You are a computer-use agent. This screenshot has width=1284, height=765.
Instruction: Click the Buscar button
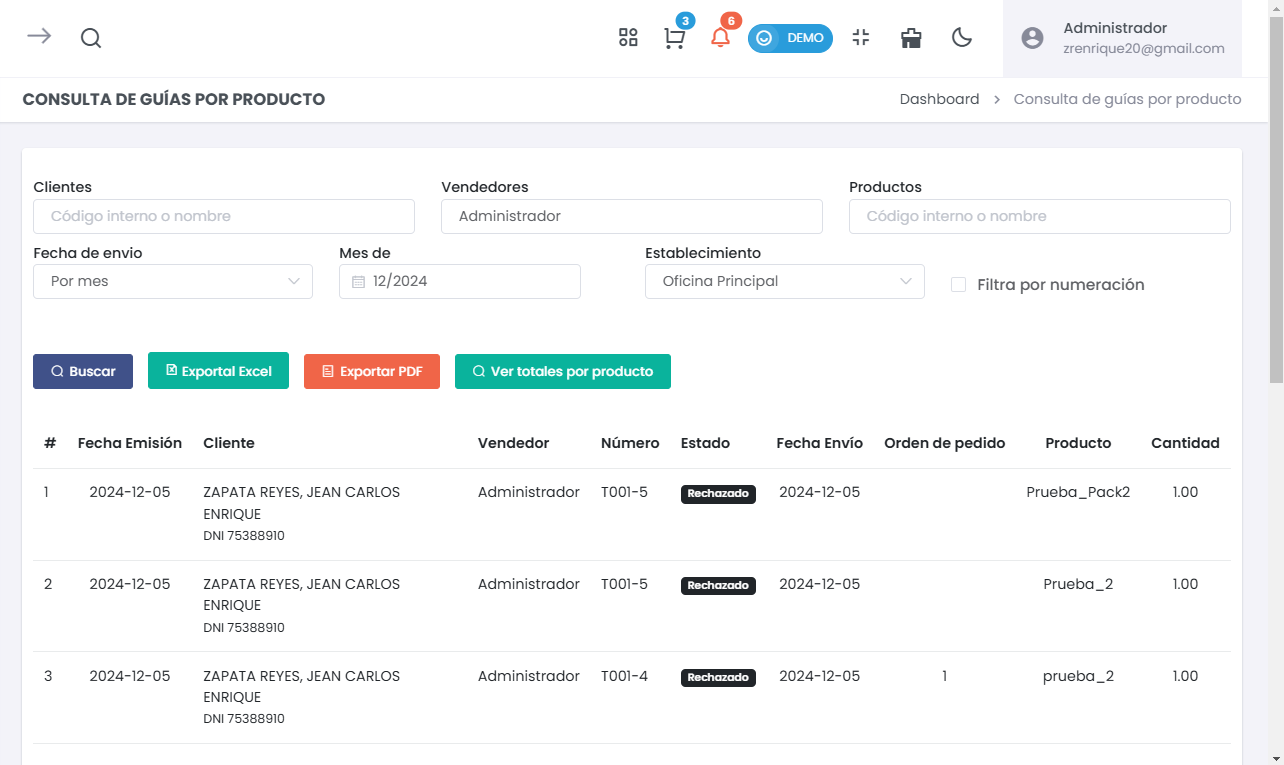click(83, 371)
